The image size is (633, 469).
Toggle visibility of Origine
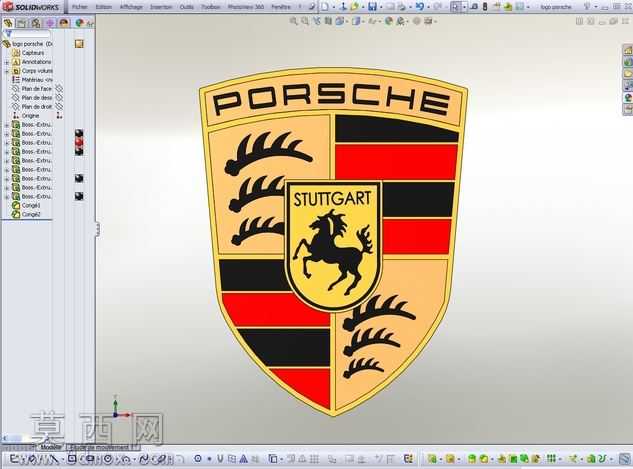pos(59,115)
